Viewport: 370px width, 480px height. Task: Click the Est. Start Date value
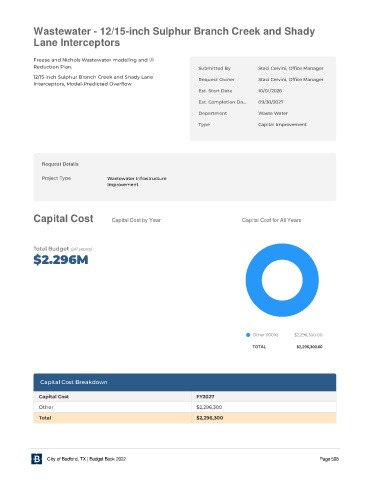(270, 91)
